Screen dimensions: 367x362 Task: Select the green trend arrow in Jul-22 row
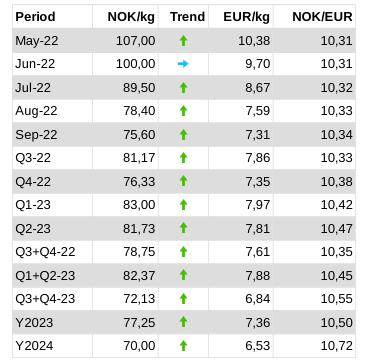coord(183,88)
